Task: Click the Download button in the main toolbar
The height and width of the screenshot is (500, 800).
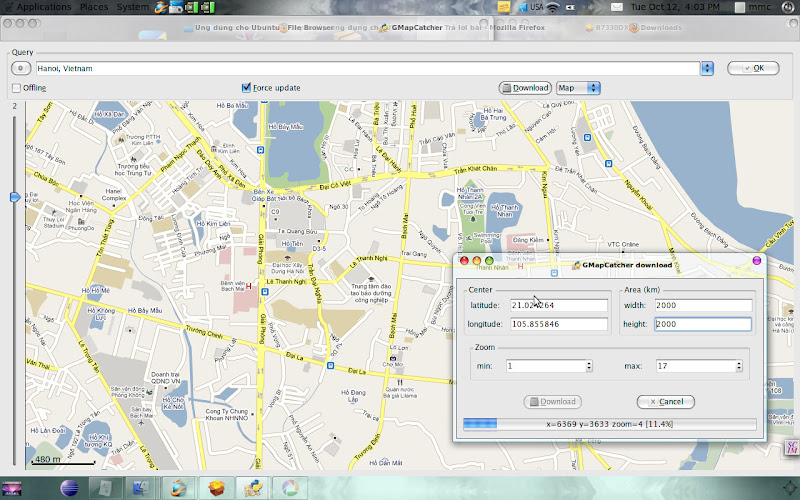Action: point(525,88)
